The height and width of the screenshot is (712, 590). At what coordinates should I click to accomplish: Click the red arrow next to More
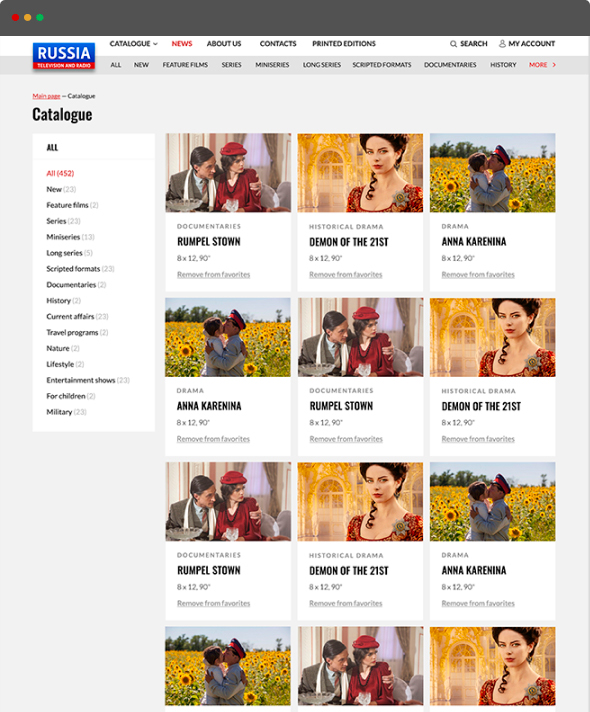pos(554,65)
